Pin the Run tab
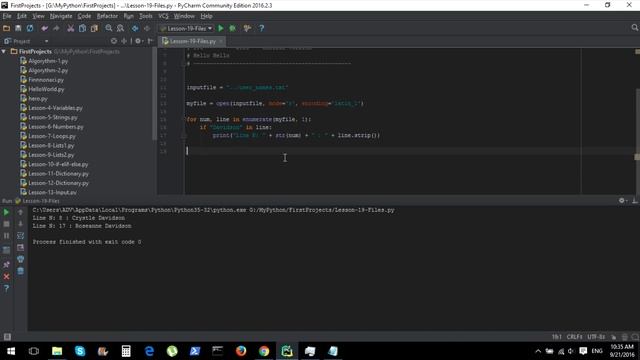 7,264
